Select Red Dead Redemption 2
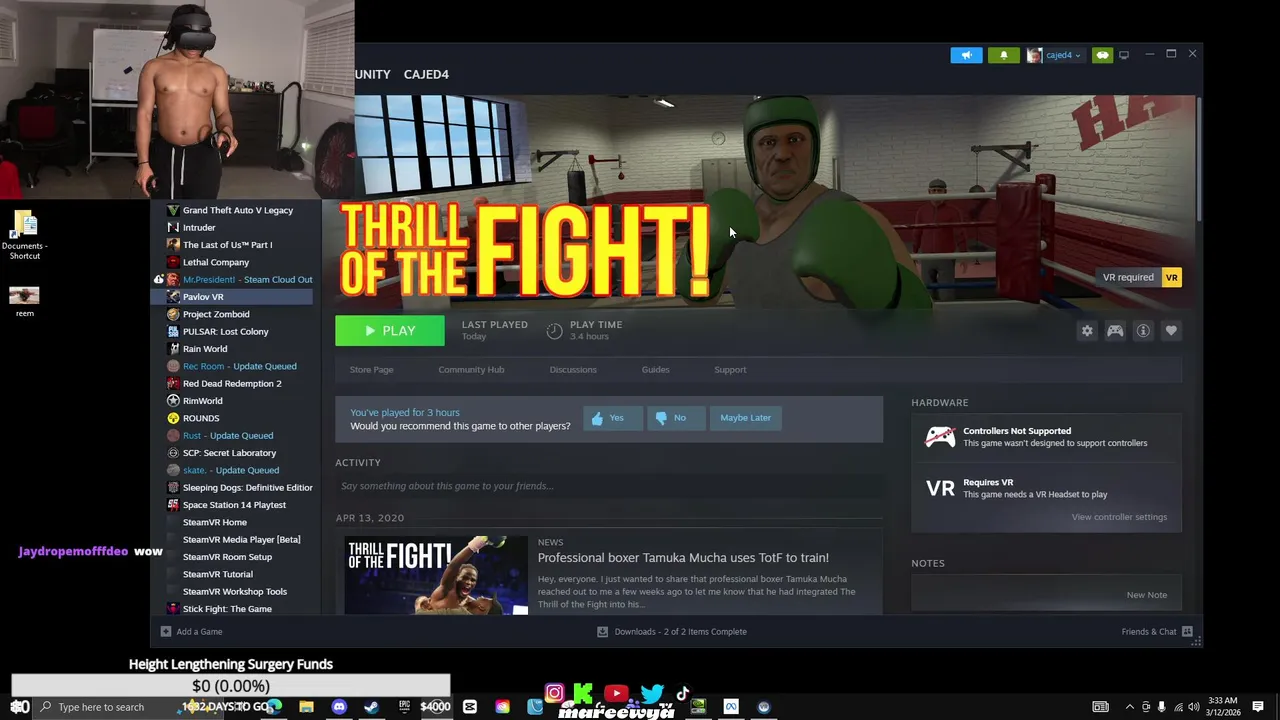The height and width of the screenshot is (720, 1280). (x=232, y=384)
